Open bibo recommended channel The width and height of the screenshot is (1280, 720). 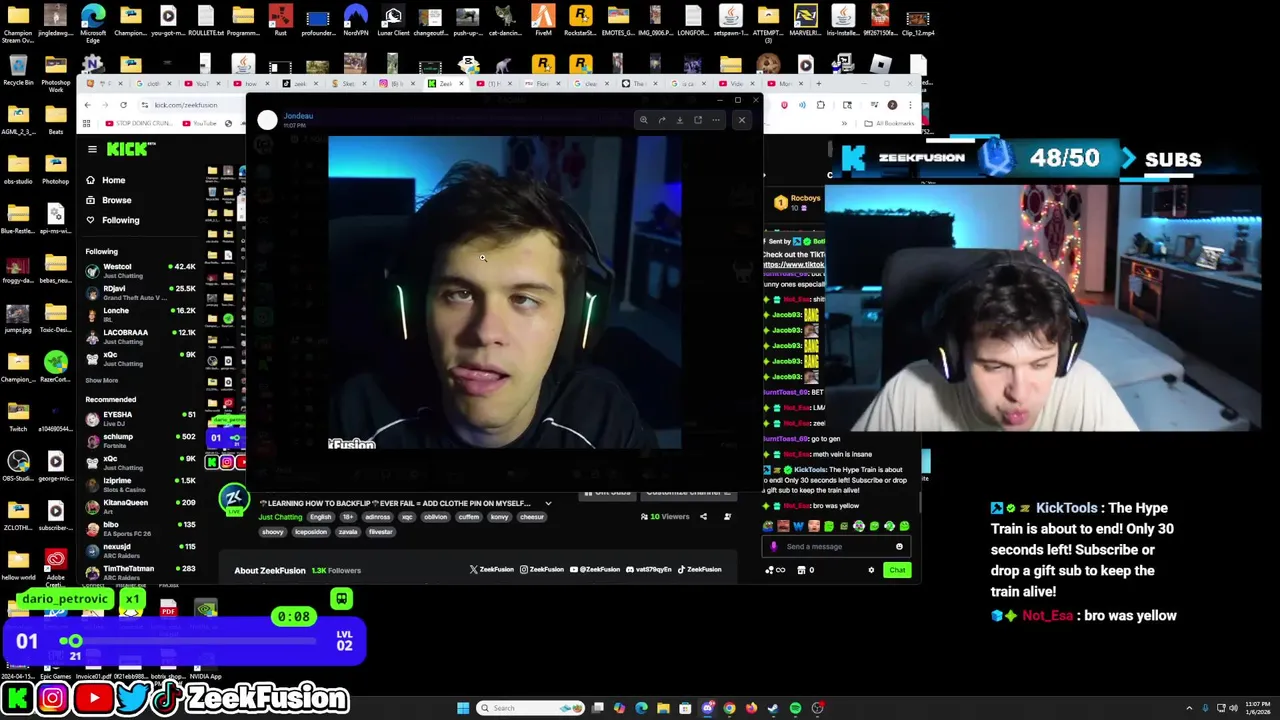tap(141, 528)
